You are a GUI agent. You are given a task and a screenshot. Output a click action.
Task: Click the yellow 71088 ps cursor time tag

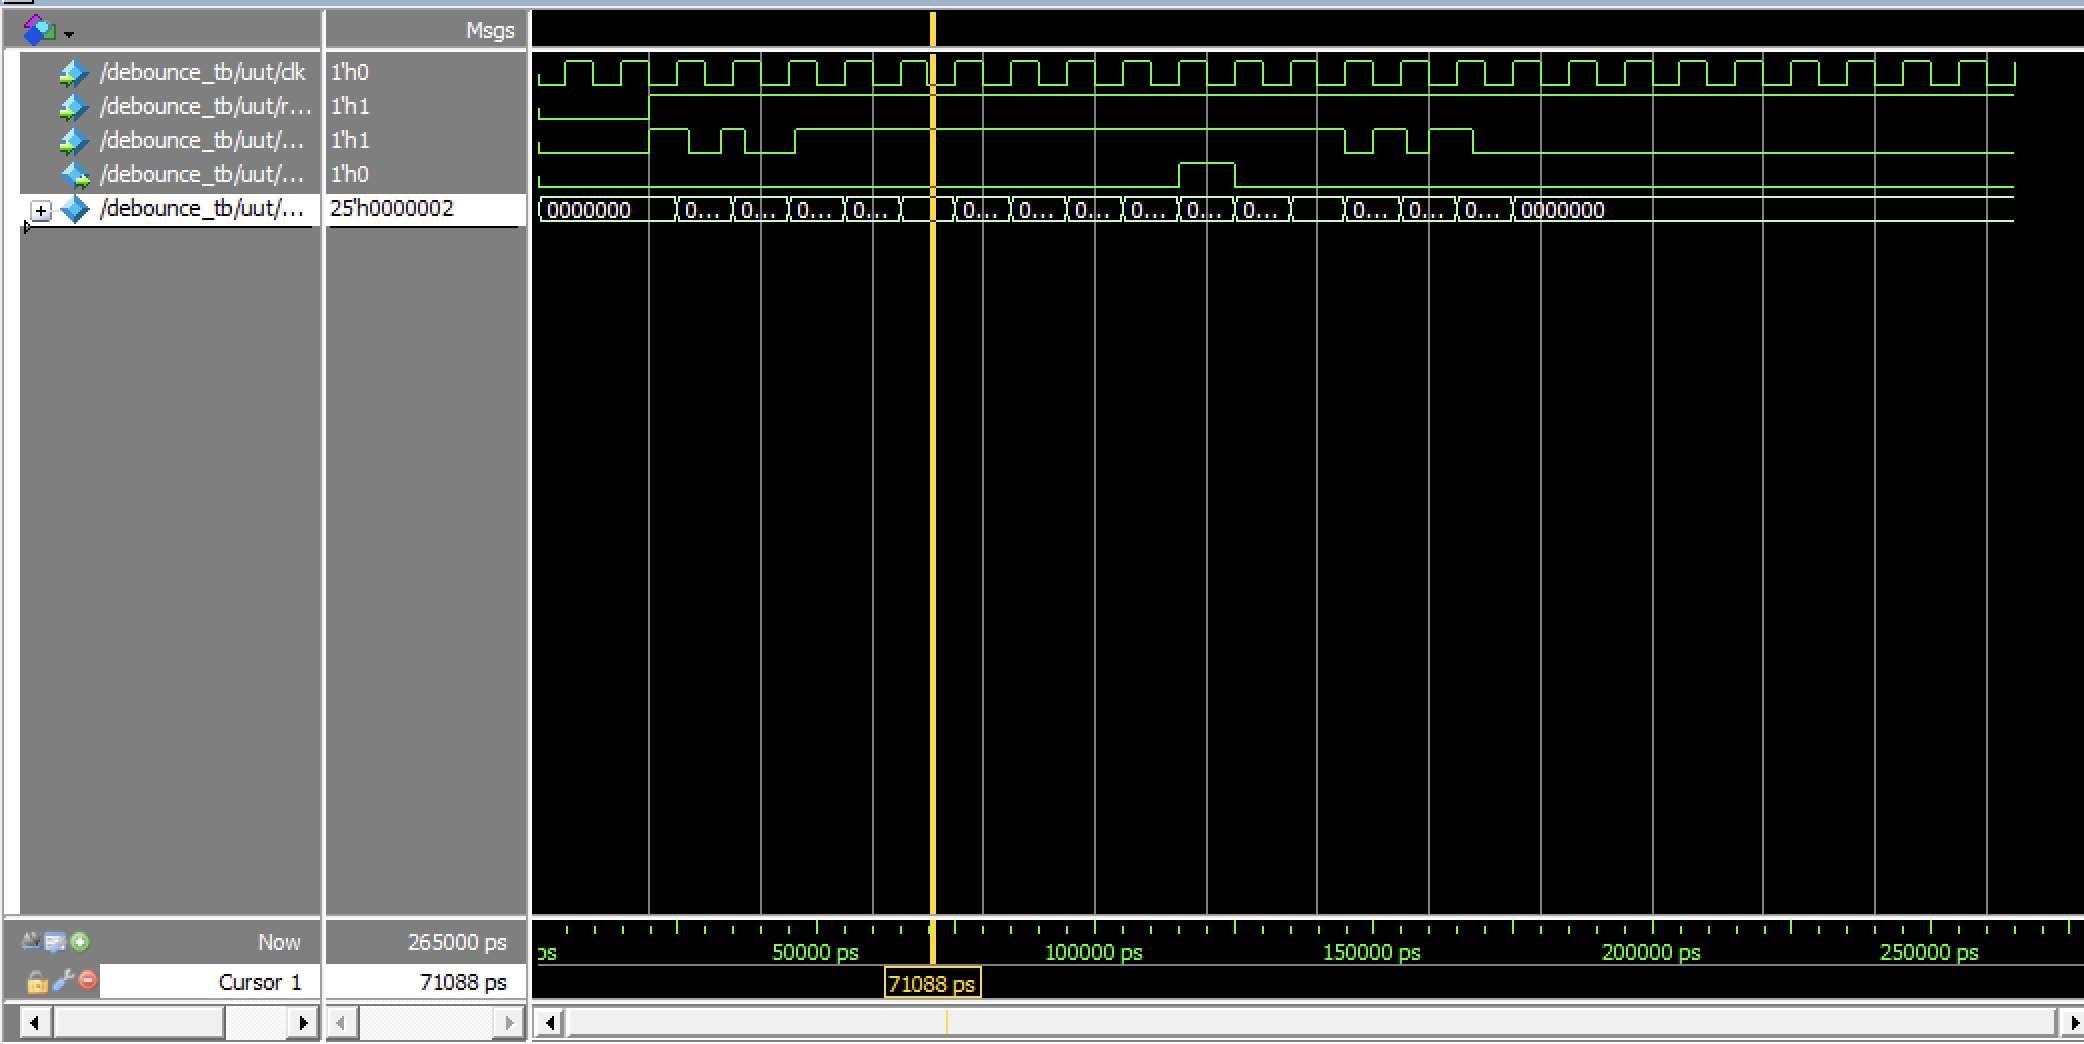click(931, 984)
